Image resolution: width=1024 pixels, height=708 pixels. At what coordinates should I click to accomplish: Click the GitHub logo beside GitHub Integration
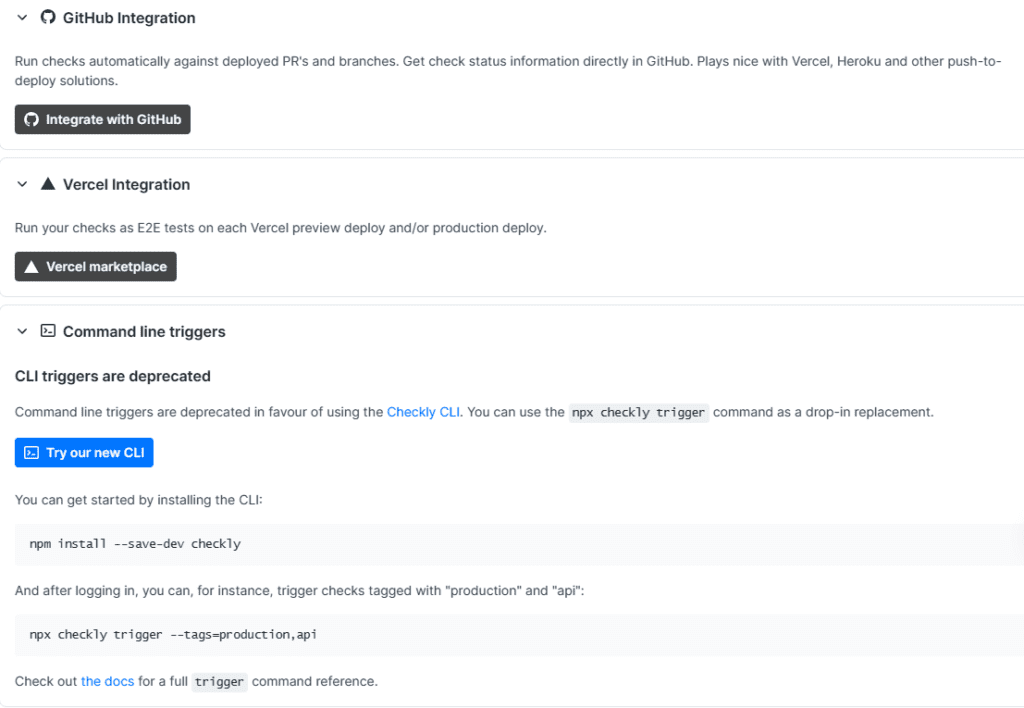click(x=48, y=17)
